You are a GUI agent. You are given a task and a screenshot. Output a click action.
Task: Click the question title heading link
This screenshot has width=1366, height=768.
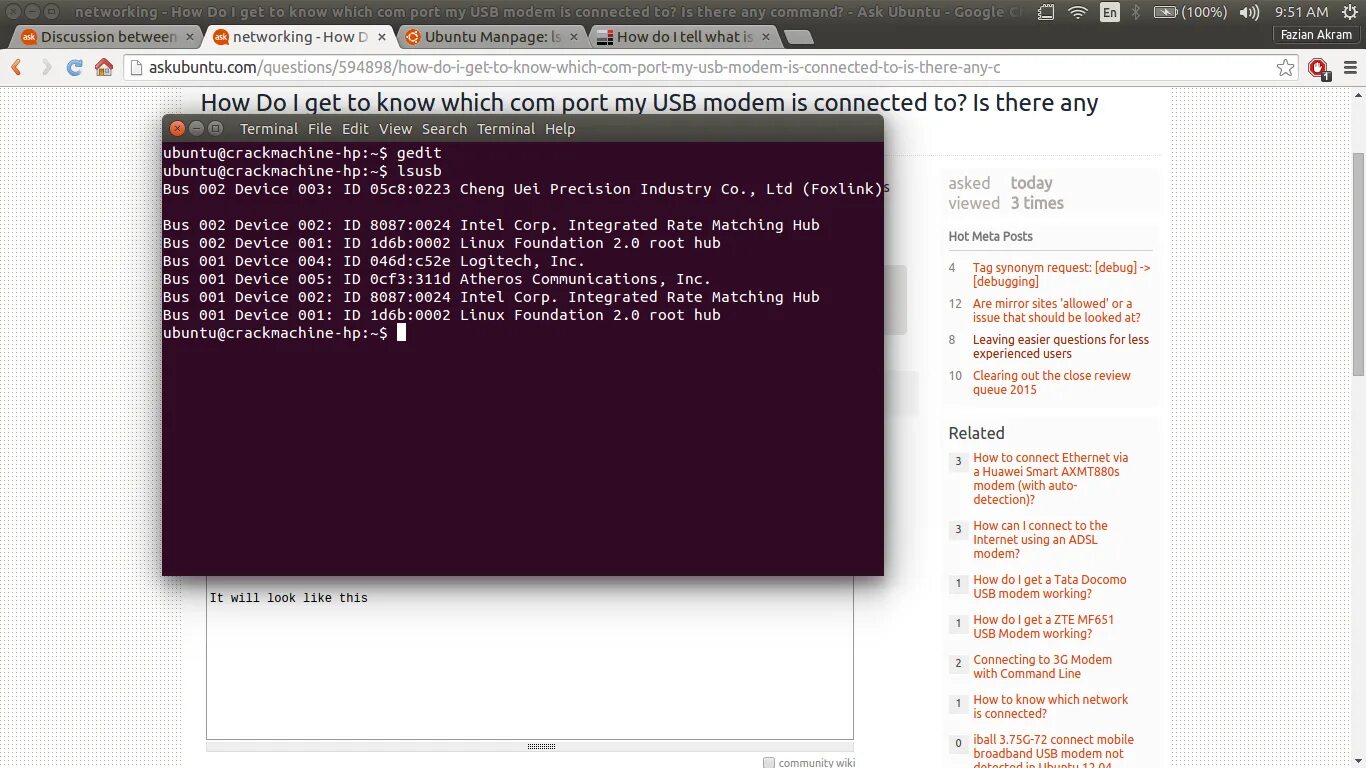(649, 103)
